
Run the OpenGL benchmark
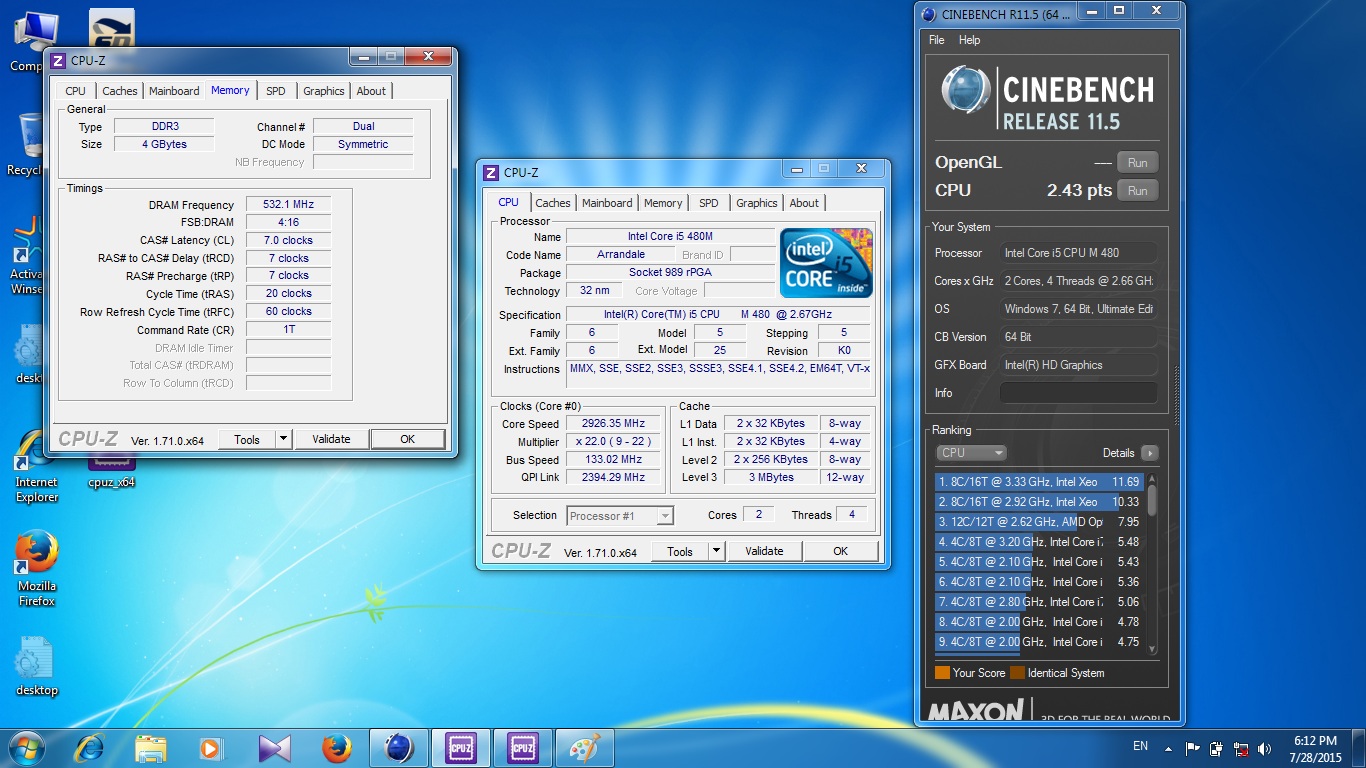(x=1137, y=162)
